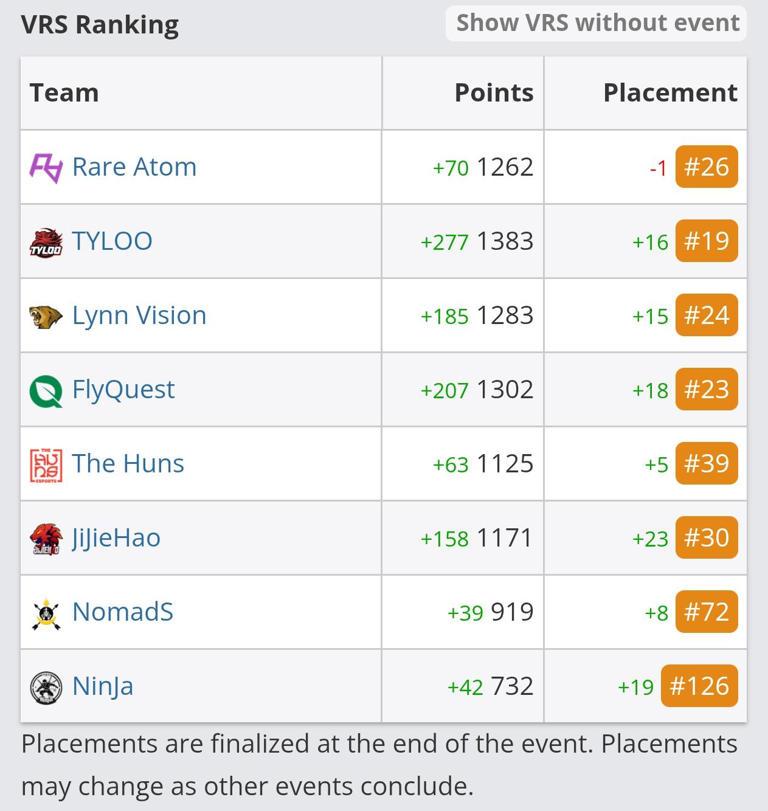Image resolution: width=768 pixels, height=811 pixels.
Task: Select the FlyQuest green logo
Action: pyautogui.click(x=44, y=389)
